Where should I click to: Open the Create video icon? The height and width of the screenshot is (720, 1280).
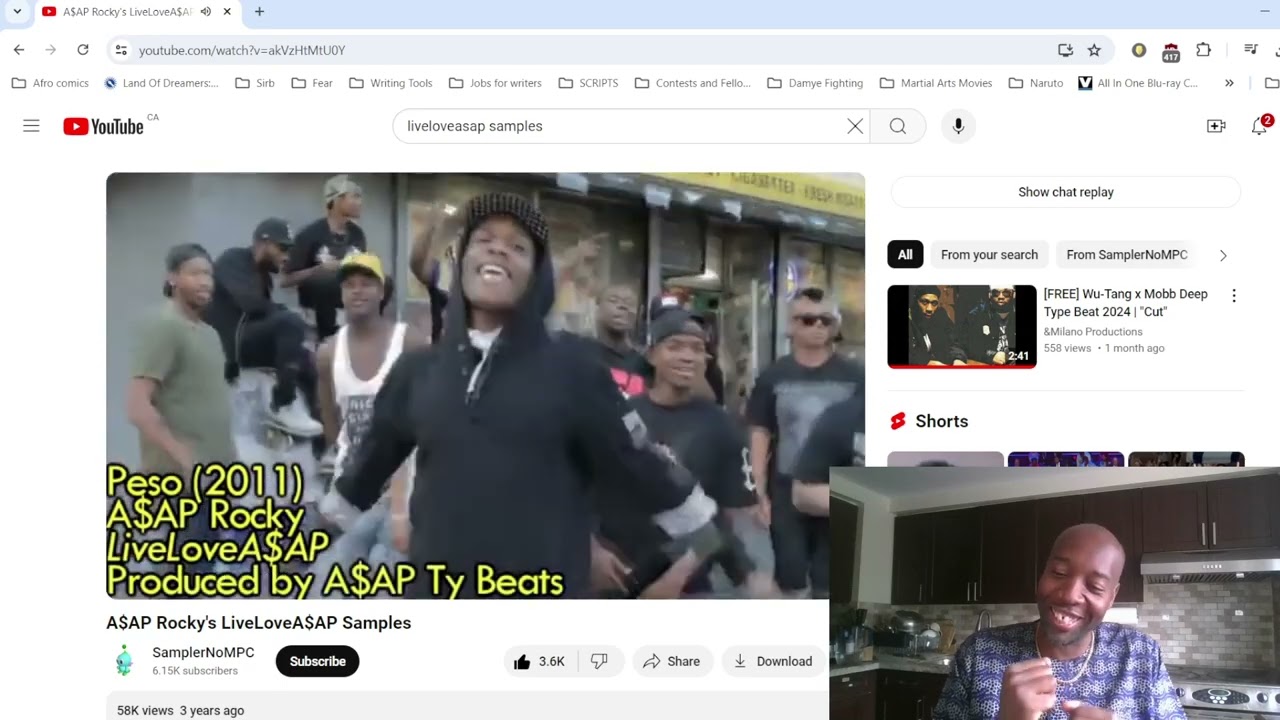[x=1216, y=126]
